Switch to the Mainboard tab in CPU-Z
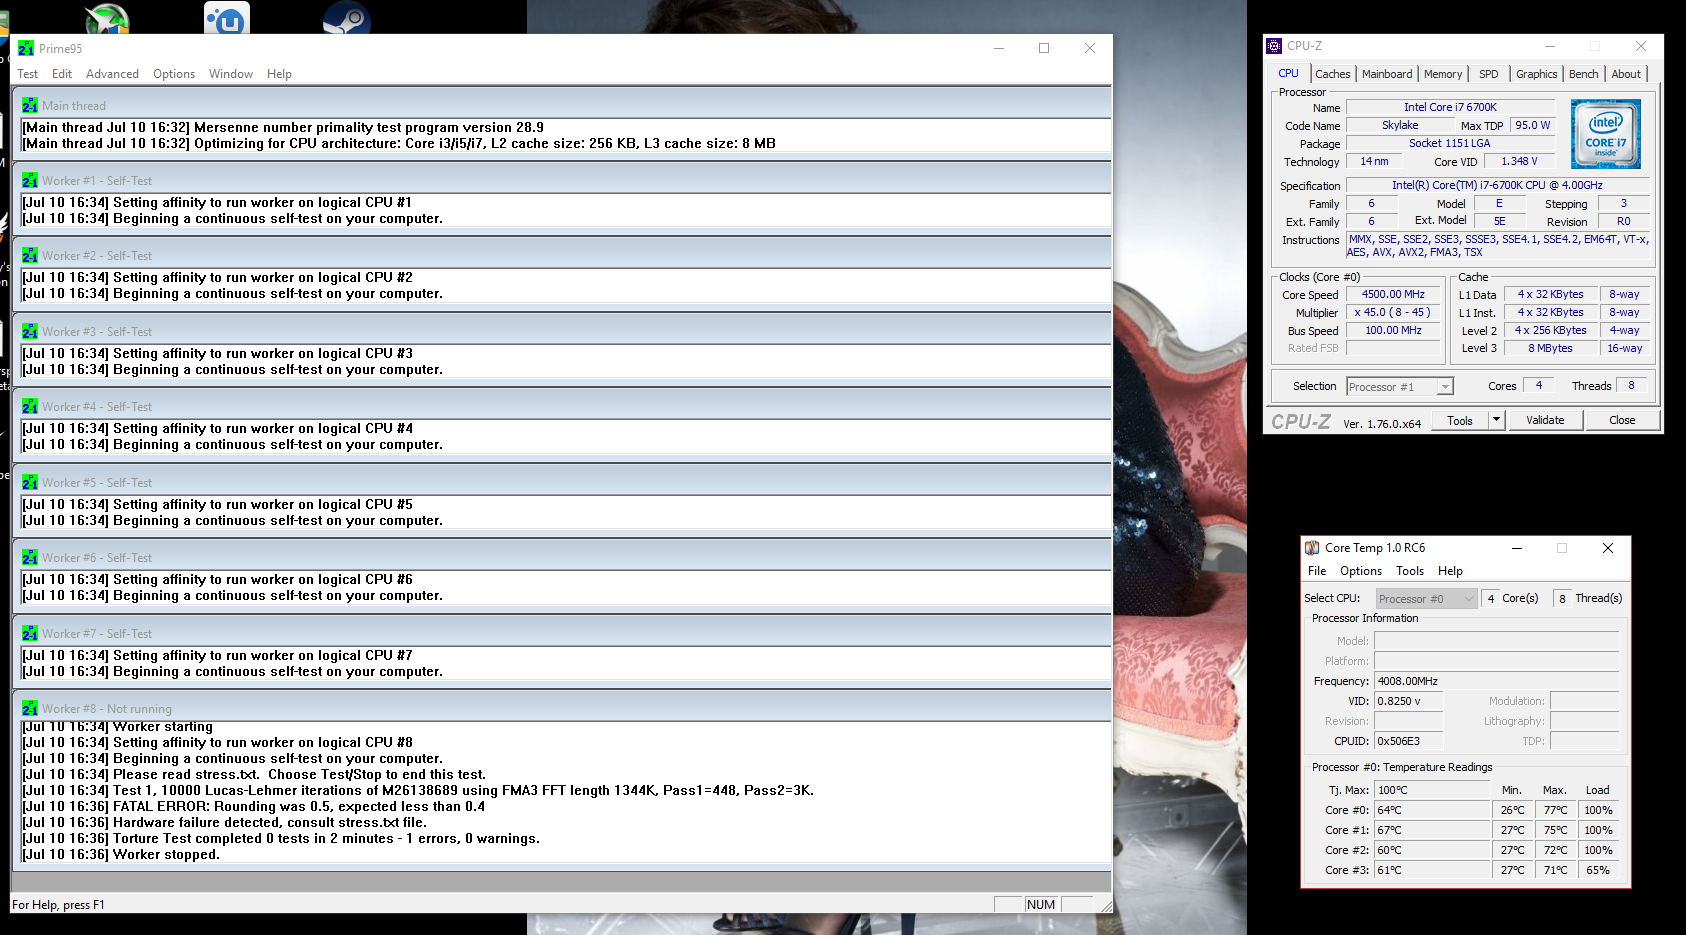The width and height of the screenshot is (1686, 935). (1387, 74)
